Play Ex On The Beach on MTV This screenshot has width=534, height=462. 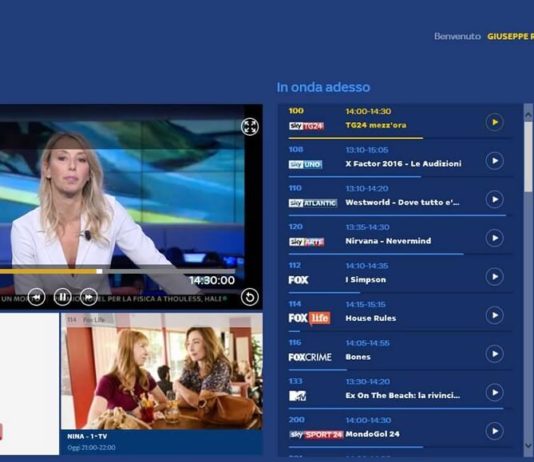(x=494, y=393)
